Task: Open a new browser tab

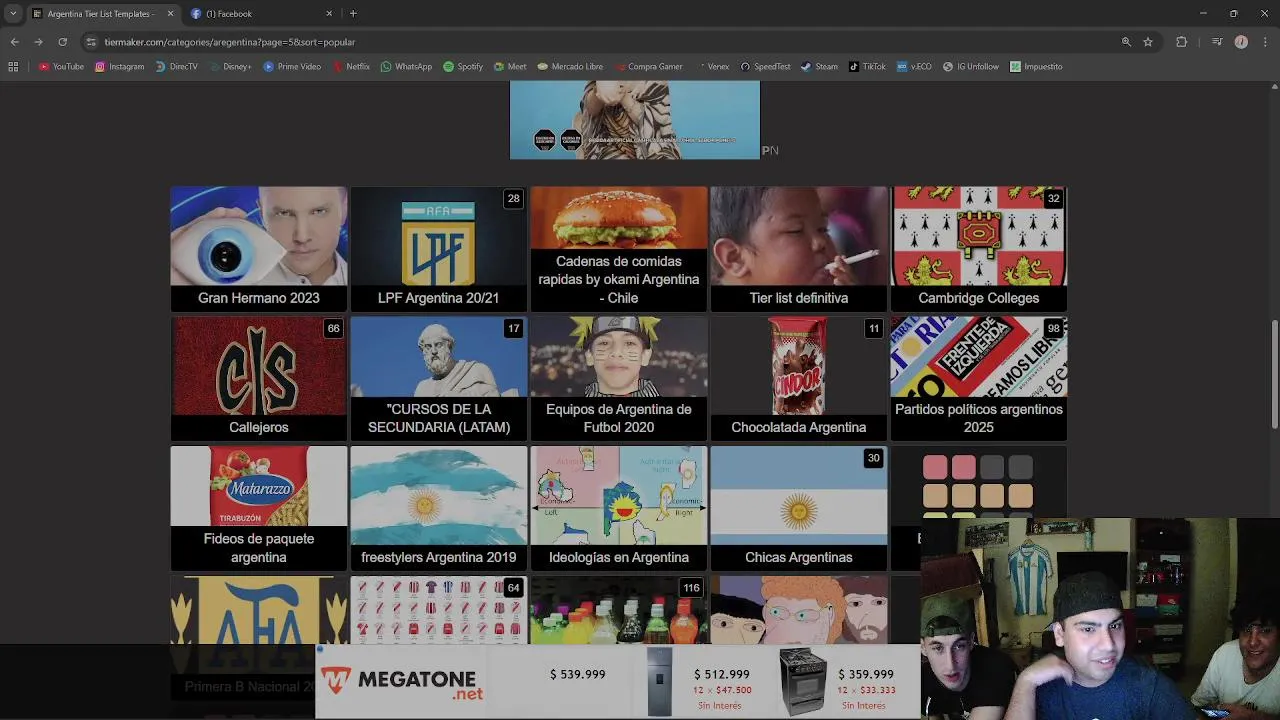Action: click(x=353, y=14)
